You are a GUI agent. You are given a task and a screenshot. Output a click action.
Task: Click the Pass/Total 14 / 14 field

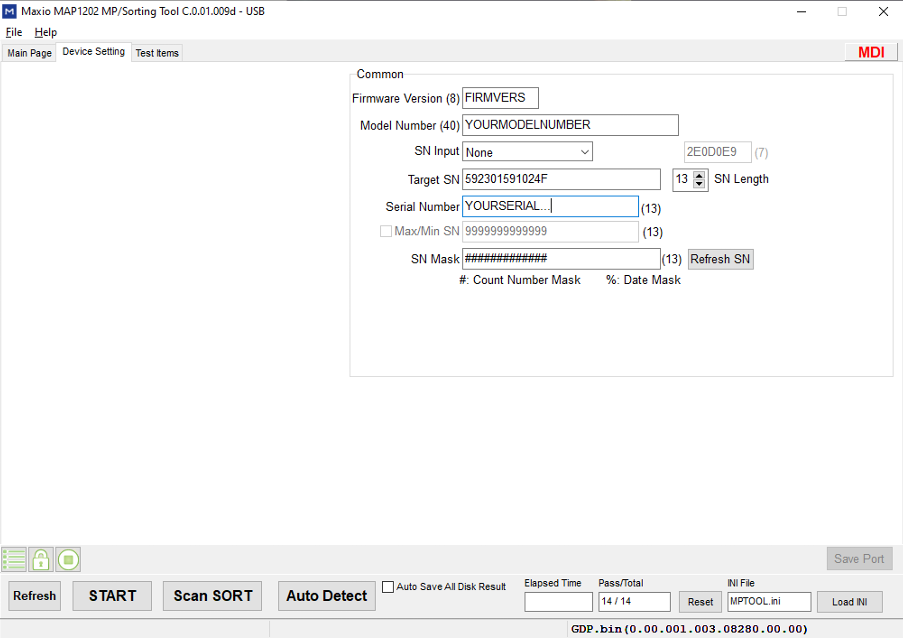[x=634, y=602]
